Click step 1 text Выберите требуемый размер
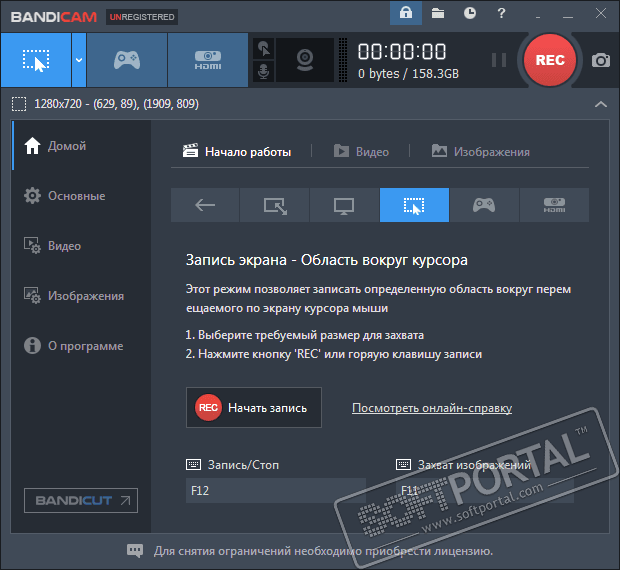Screen dimensions: 620x570 (x=304, y=335)
